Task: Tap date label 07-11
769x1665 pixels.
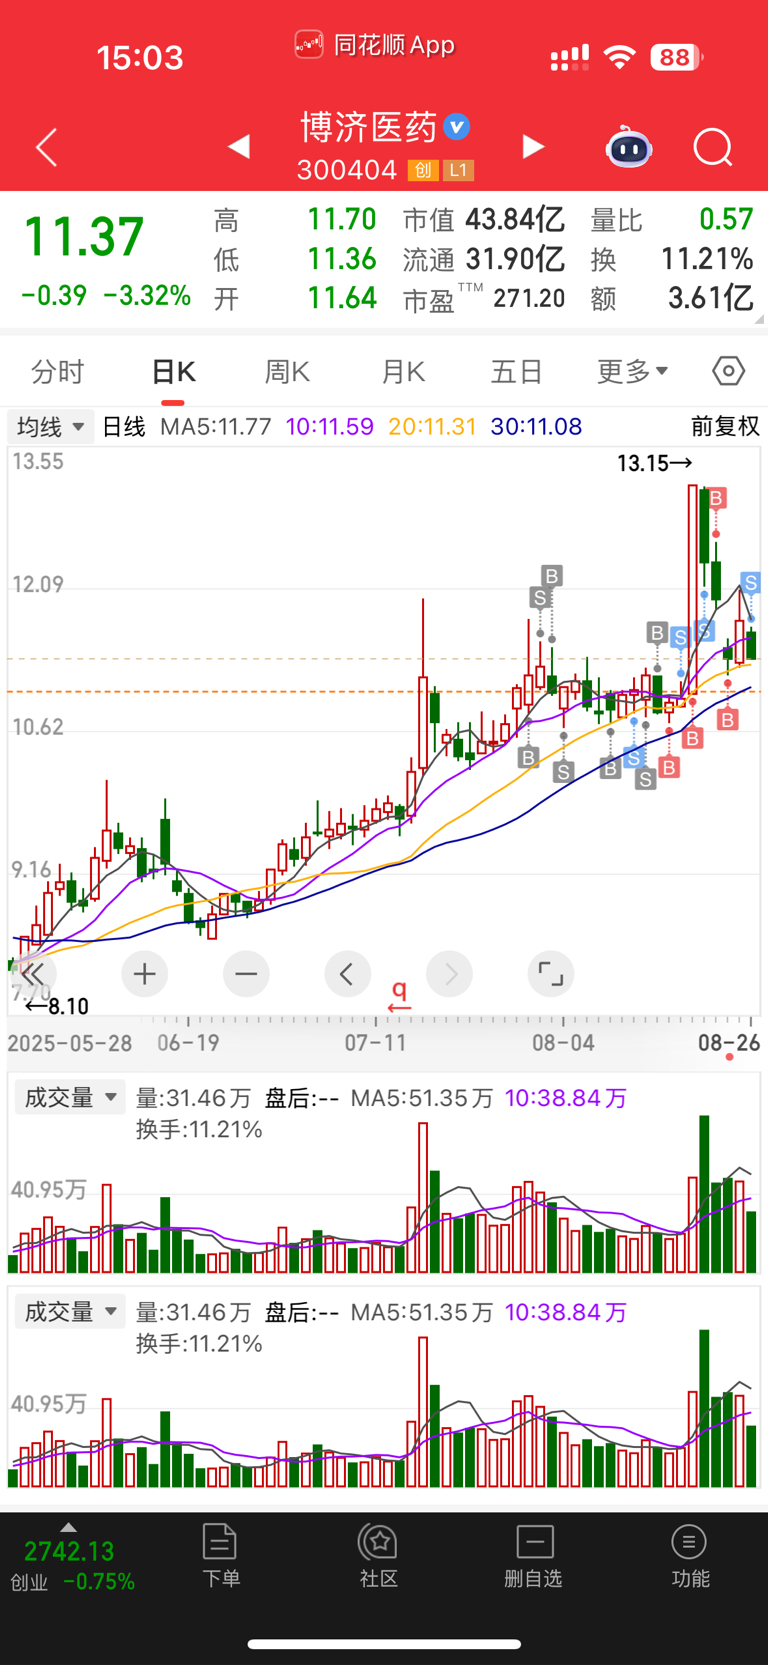Action: pos(375,1043)
